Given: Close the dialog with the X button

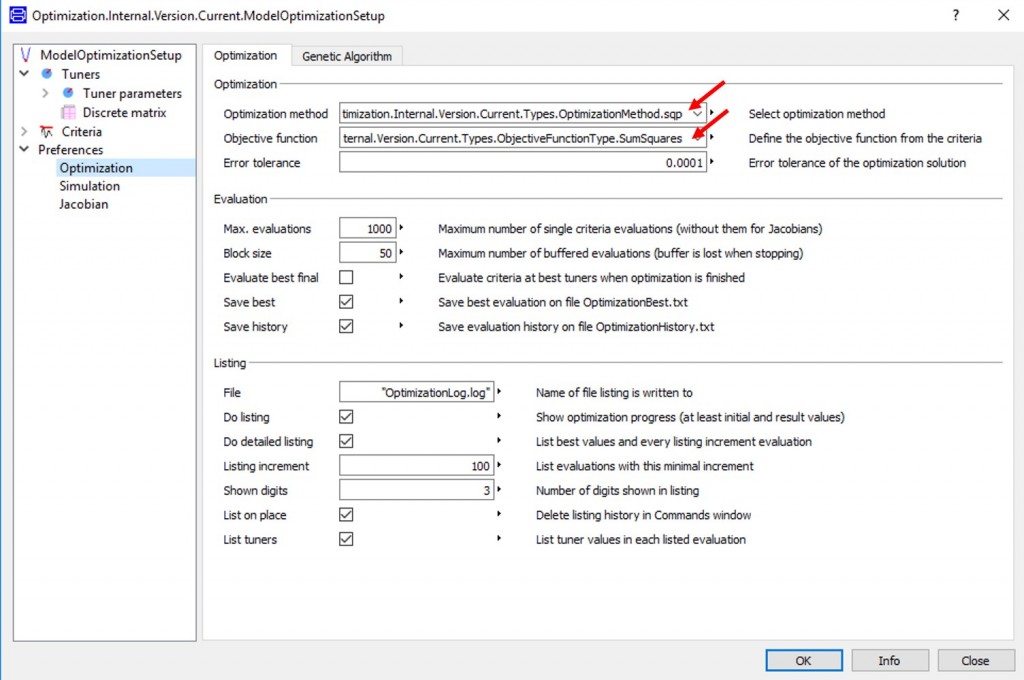Looking at the screenshot, I should pyautogui.click(x=1004, y=15).
